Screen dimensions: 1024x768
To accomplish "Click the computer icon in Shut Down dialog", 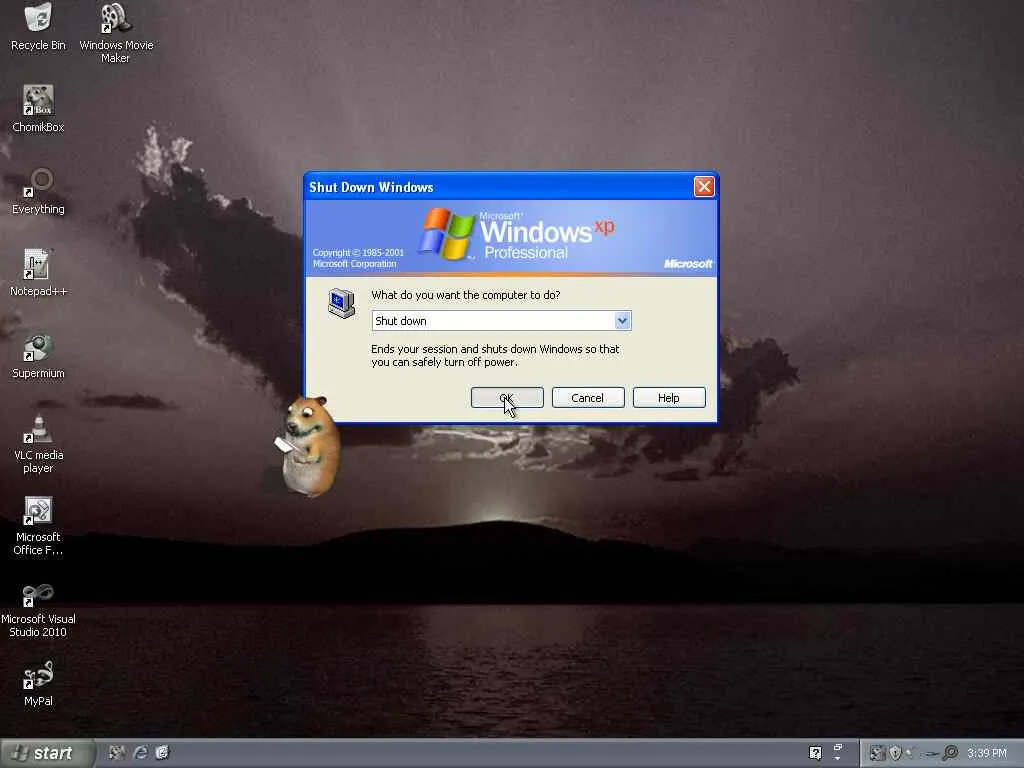I will [x=342, y=303].
